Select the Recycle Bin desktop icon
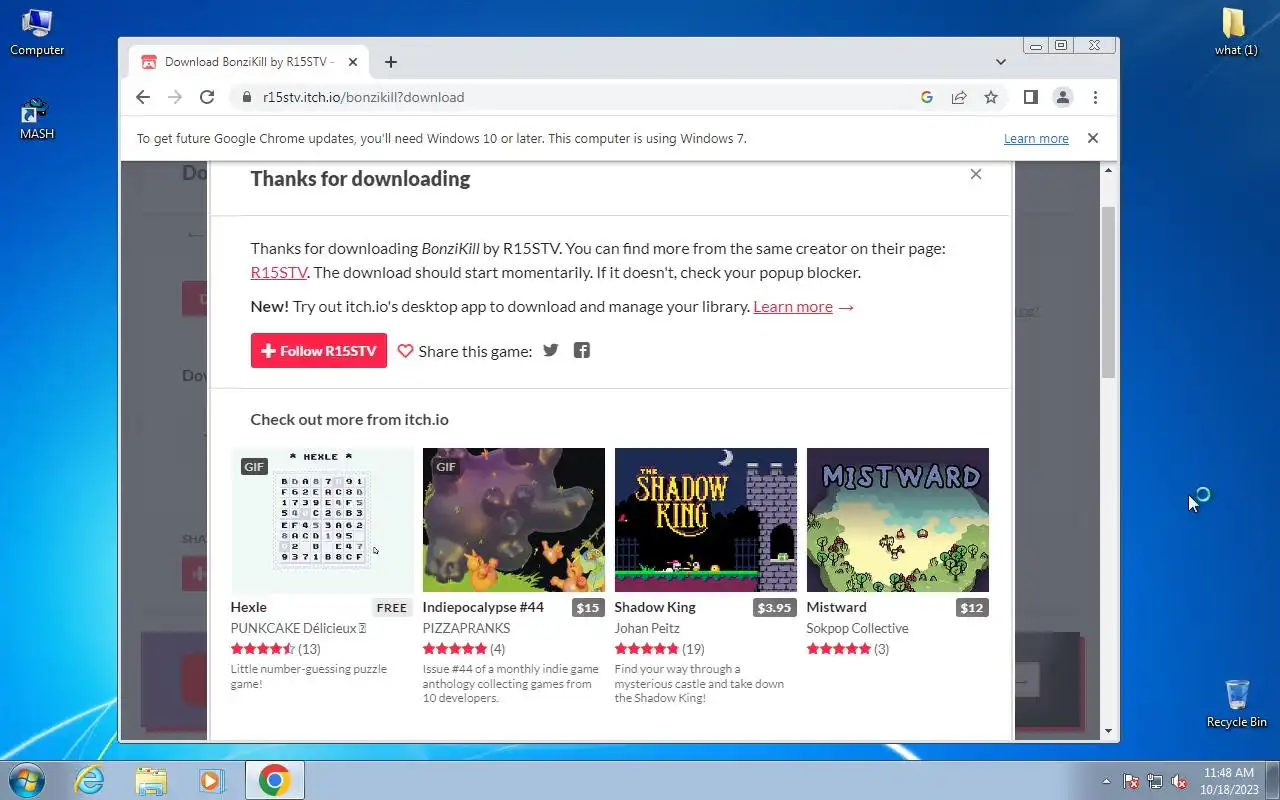Viewport: 1280px width, 800px height. [x=1236, y=703]
